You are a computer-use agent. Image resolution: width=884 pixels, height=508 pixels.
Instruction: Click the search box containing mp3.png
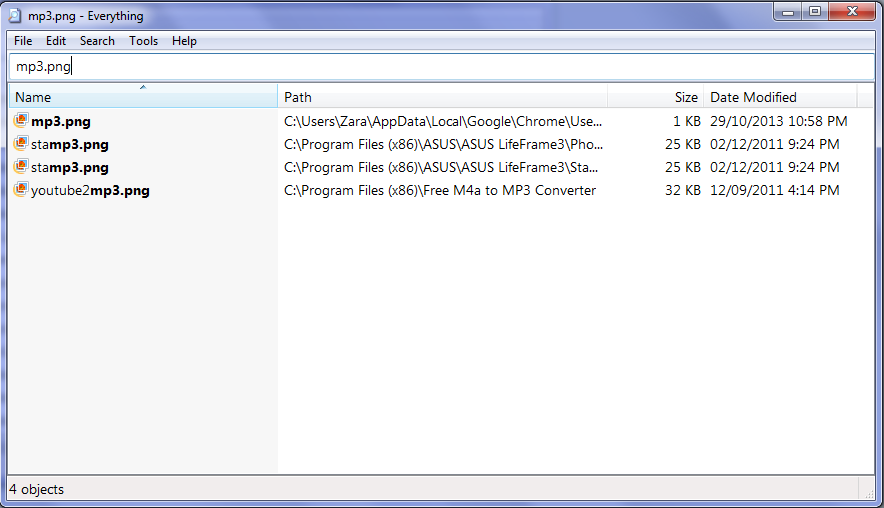pyautogui.click(x=441, y=67)
